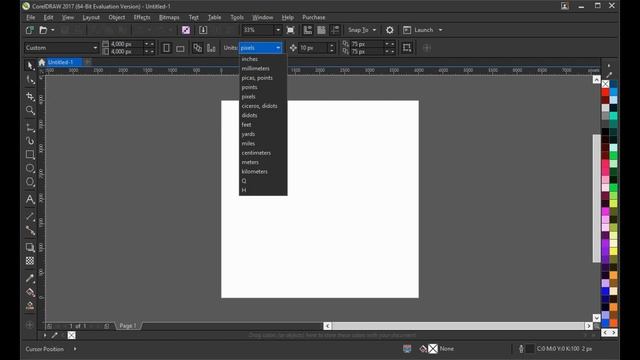This screenshot has width=640, height=360.
Task: Click the quick customize plus in toolbox
Action: (29, 325)
